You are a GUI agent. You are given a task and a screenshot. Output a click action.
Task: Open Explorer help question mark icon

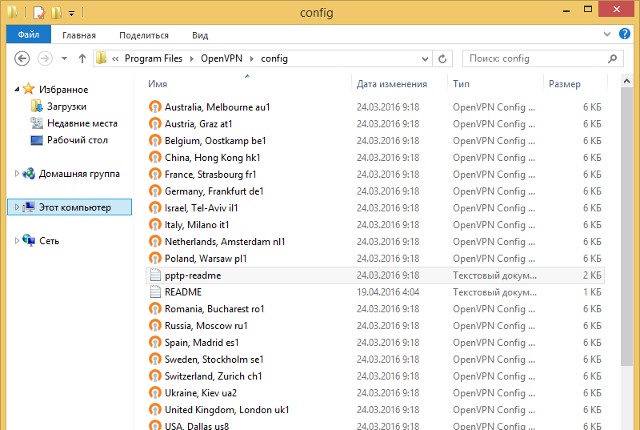624,34
